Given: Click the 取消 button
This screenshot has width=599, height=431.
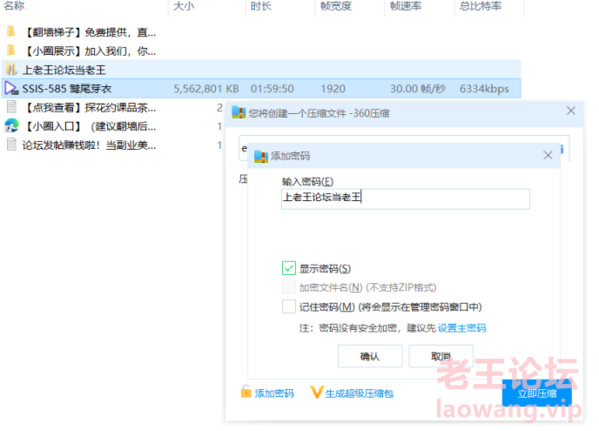Looking at the screenshot, I should [x=441, y=356].
